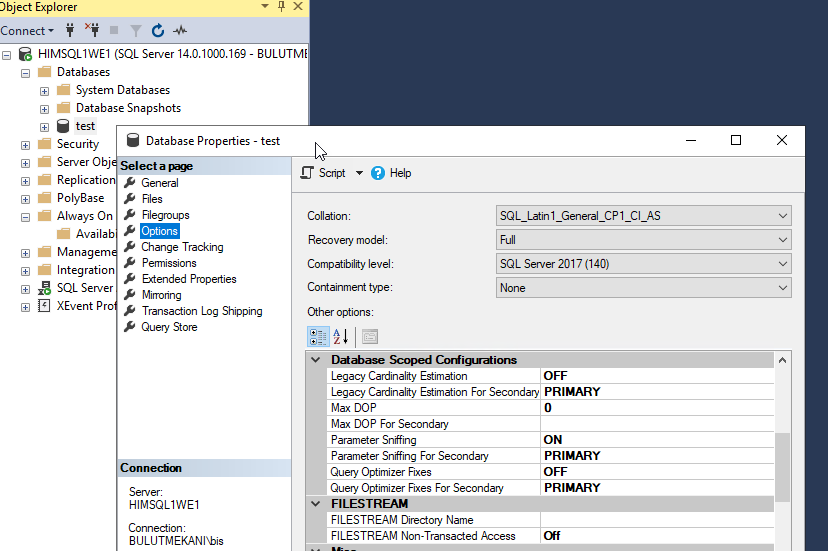The width and height of the screenshot is (828, 551).
Task: Open the Compatibility level dropdown
Action: click(643, 264)
